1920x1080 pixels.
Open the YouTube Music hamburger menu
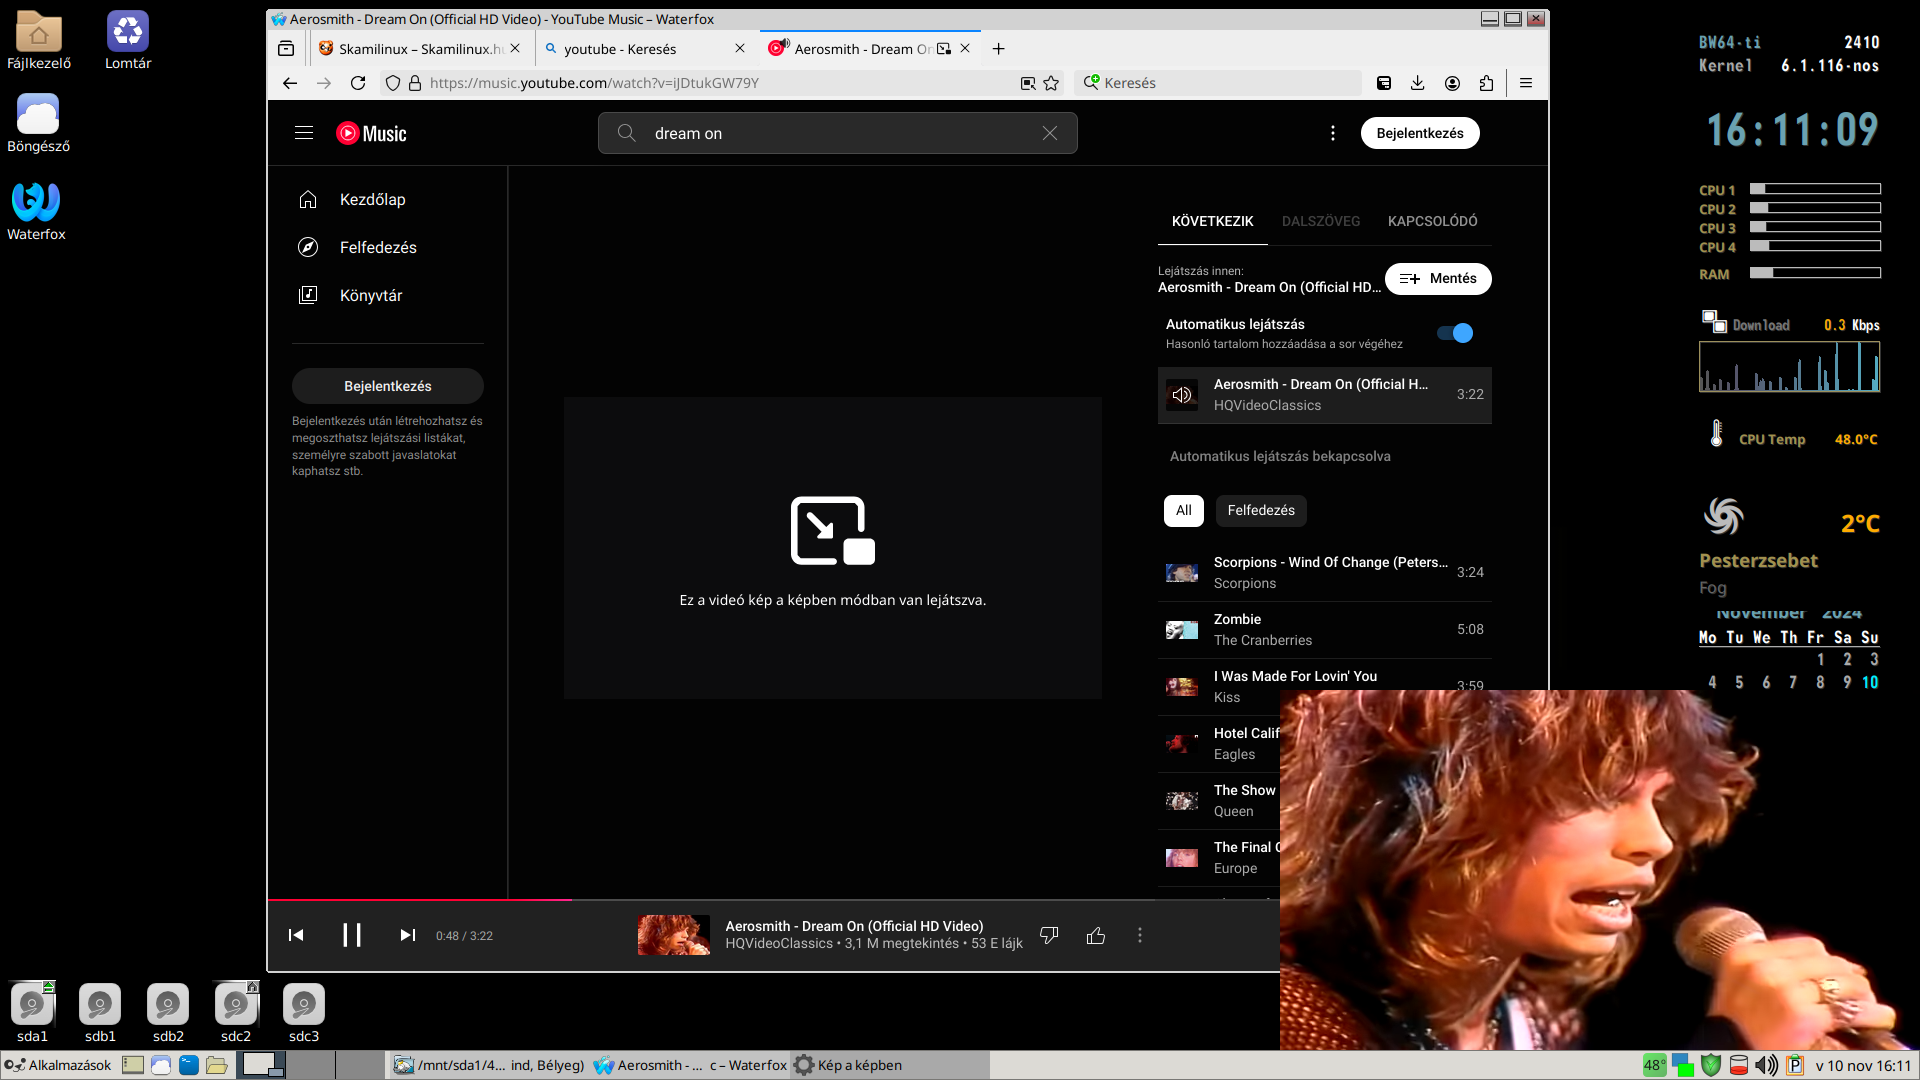coord(304,133)
